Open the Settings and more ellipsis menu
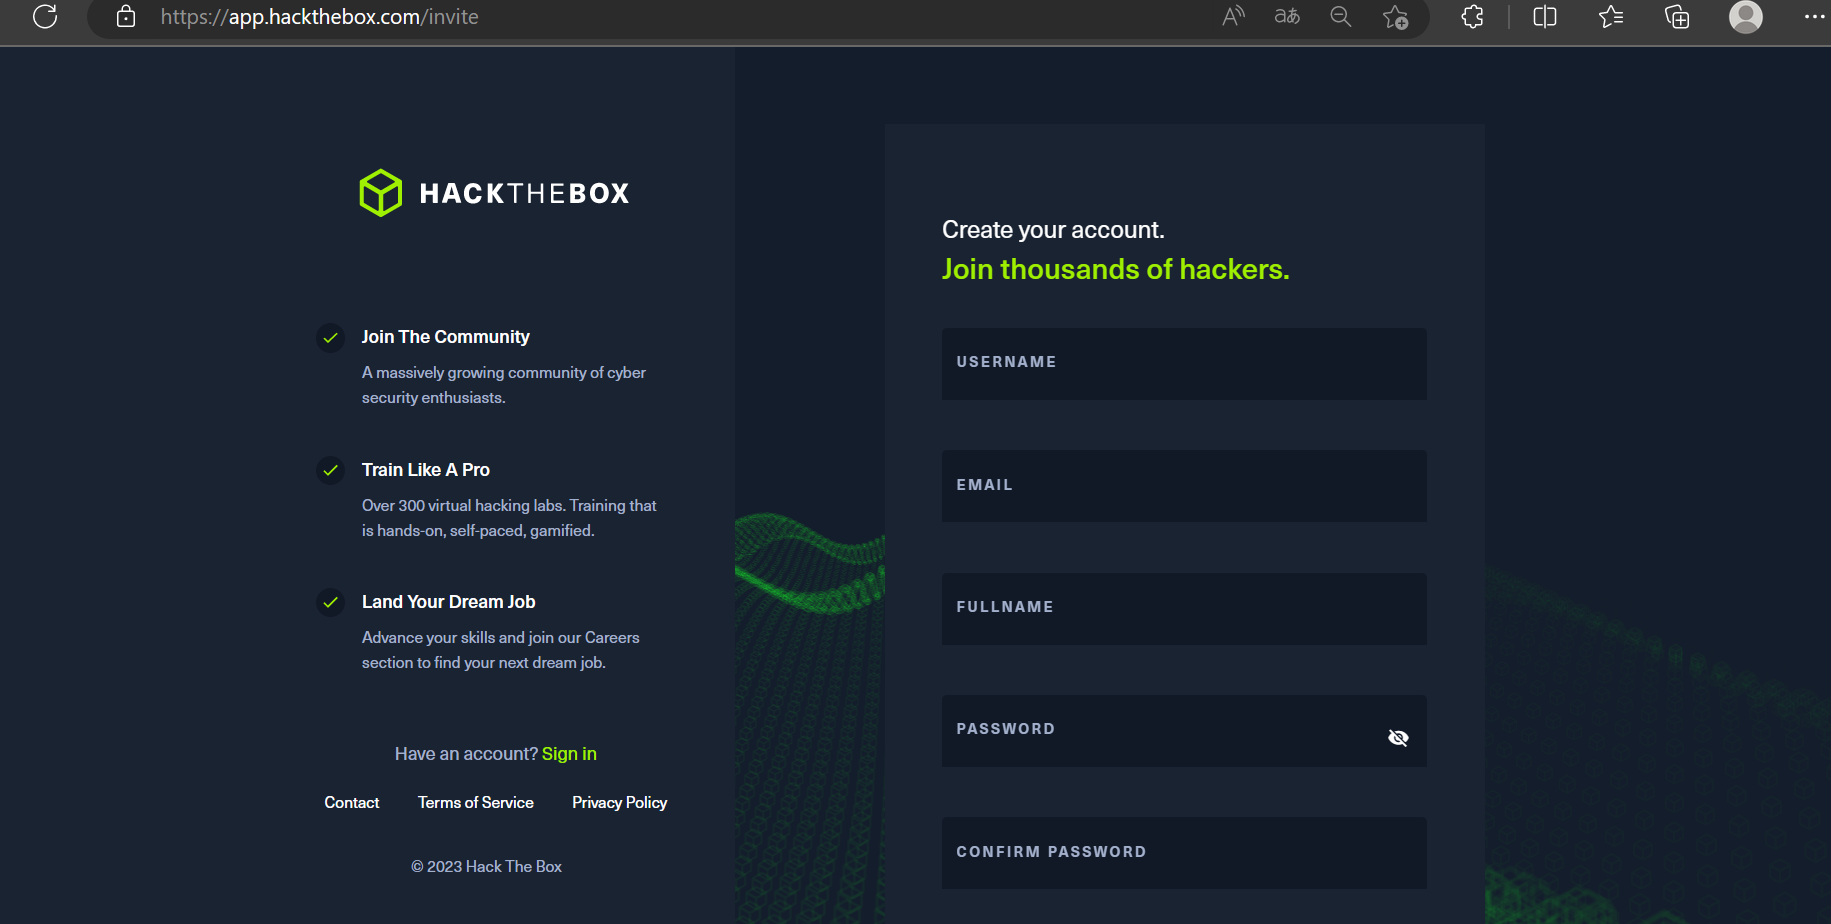The width and height of the screenshot is (1831, 924). [1814, 17]
